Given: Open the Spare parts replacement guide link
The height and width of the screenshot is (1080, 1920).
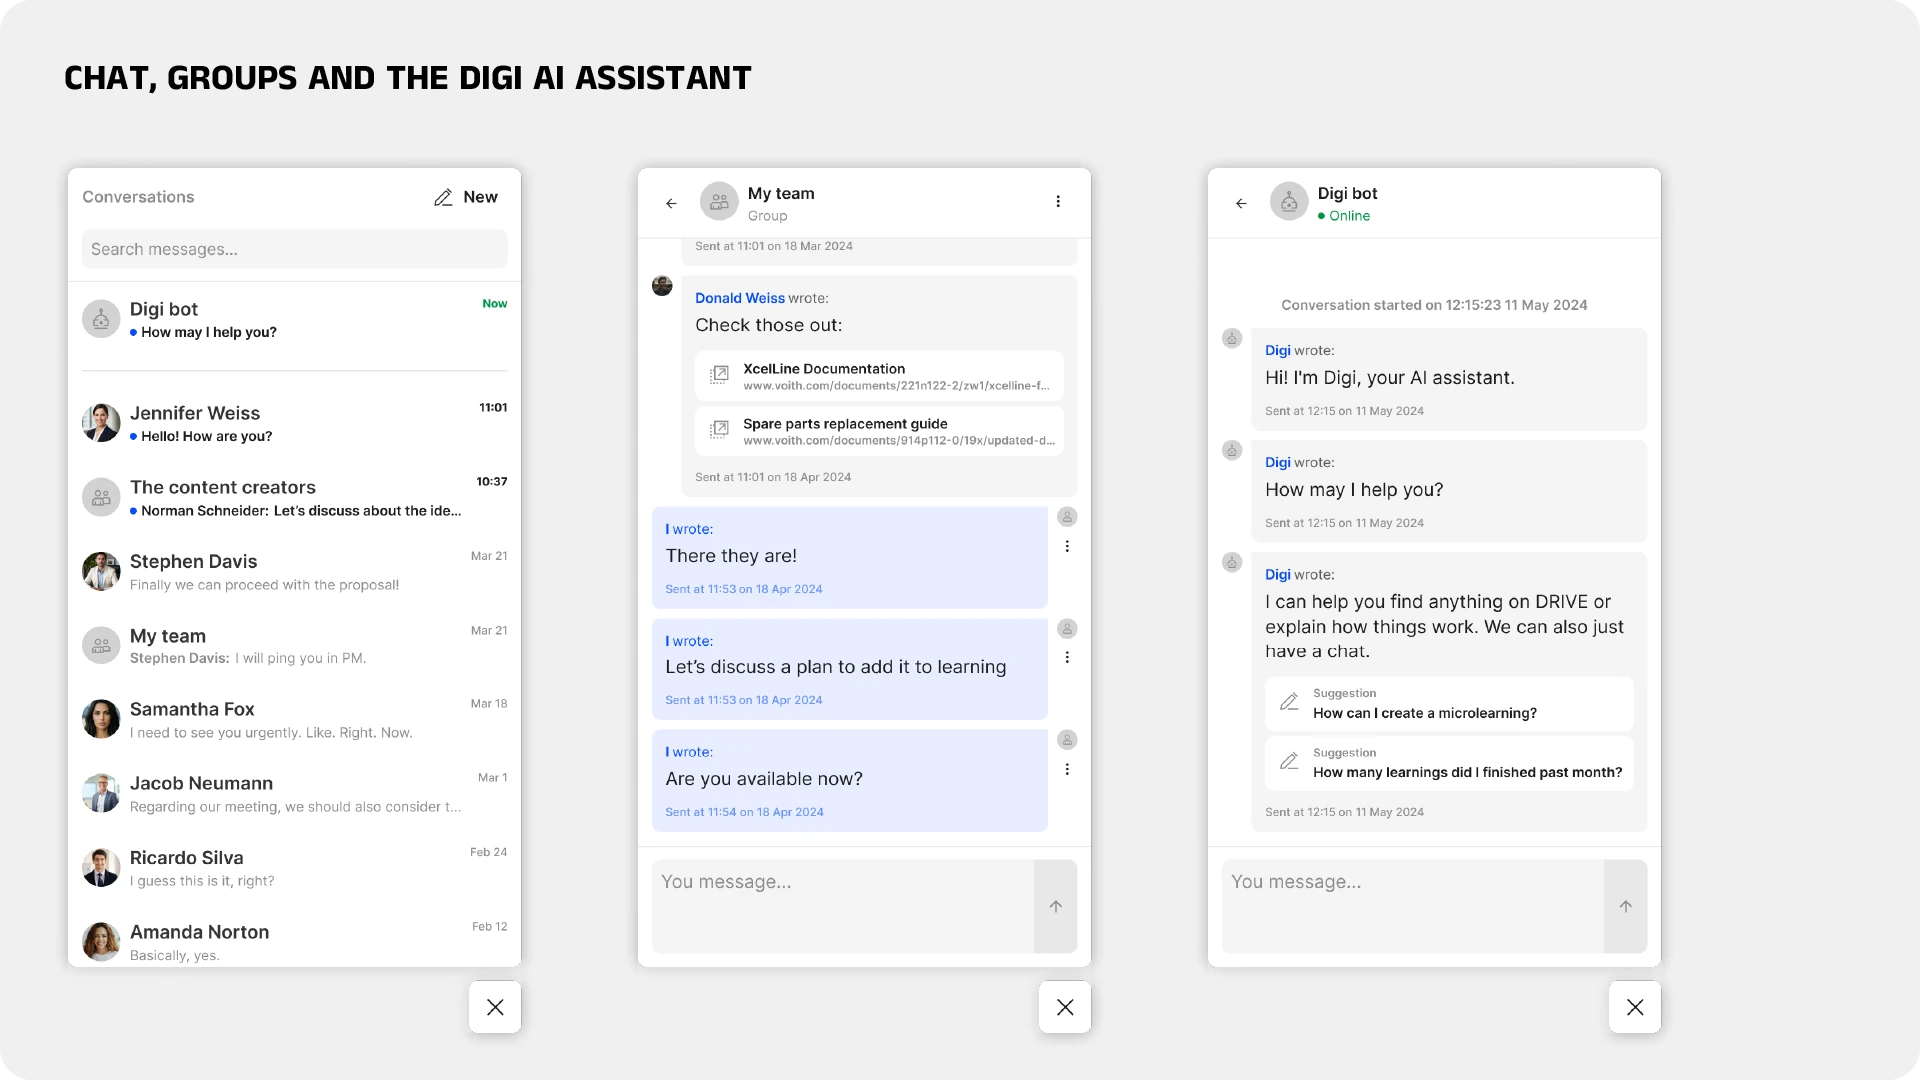Looking at the screenshot, I should [x=879, y=431].
